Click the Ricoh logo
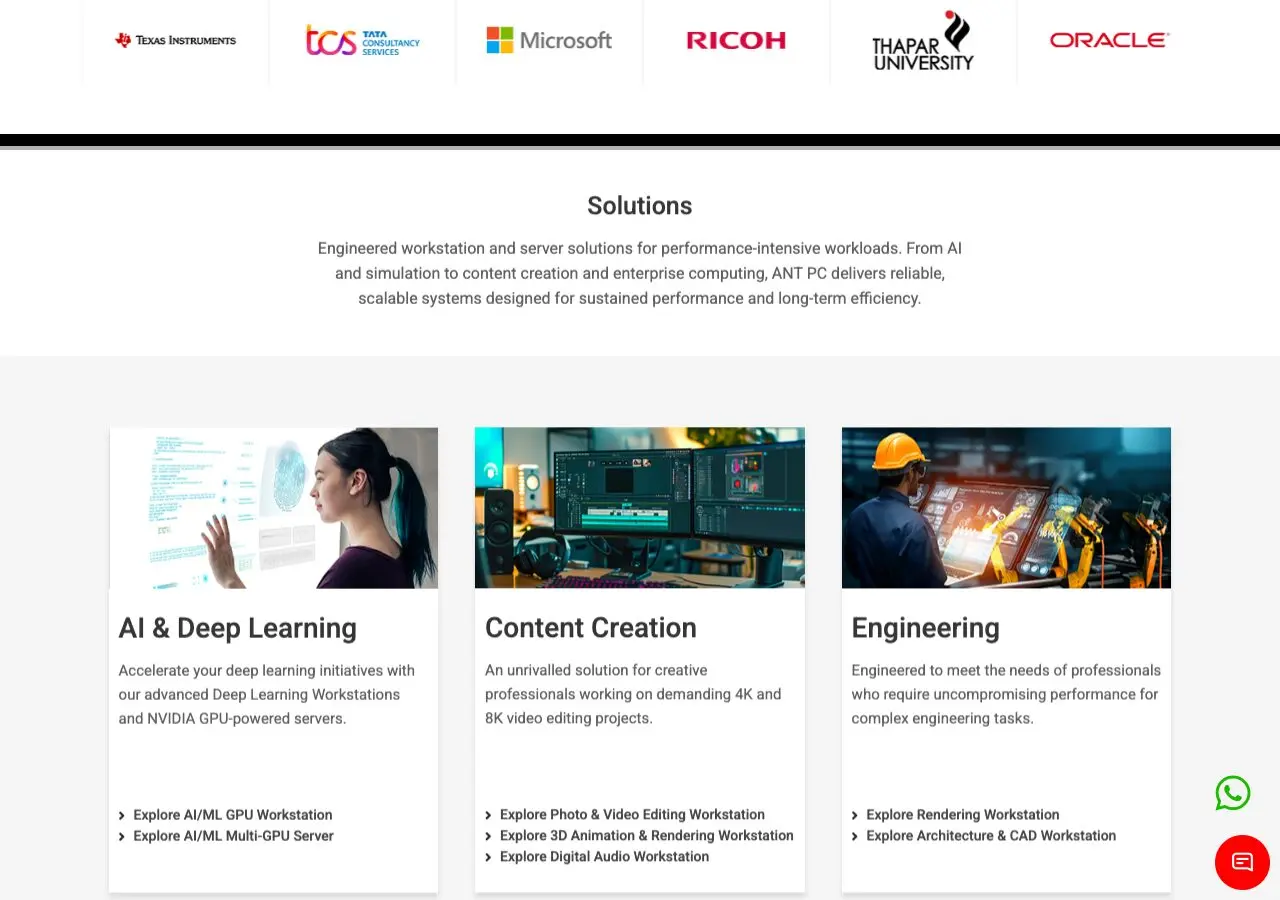Image resolution: width=1280 pixels, height=900 pixels. click(x=736, y=40)
